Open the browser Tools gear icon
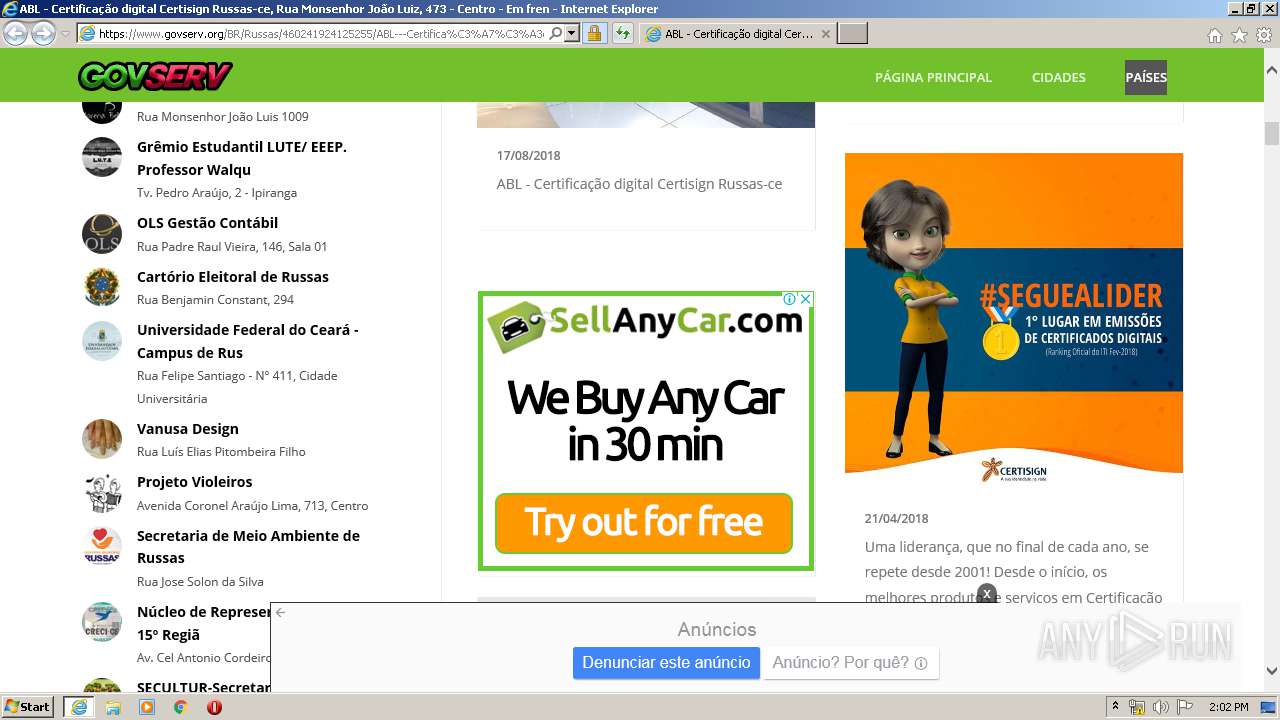1280x720 pixels. pos(1264,35)
